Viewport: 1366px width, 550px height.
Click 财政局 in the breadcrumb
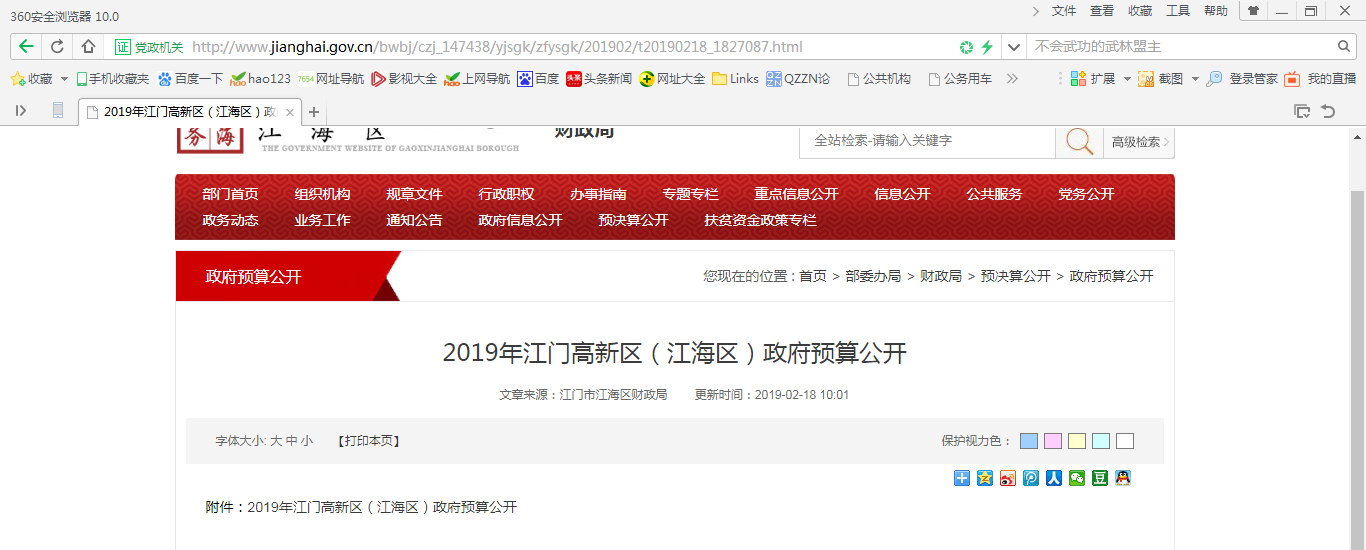coord(941,276)
